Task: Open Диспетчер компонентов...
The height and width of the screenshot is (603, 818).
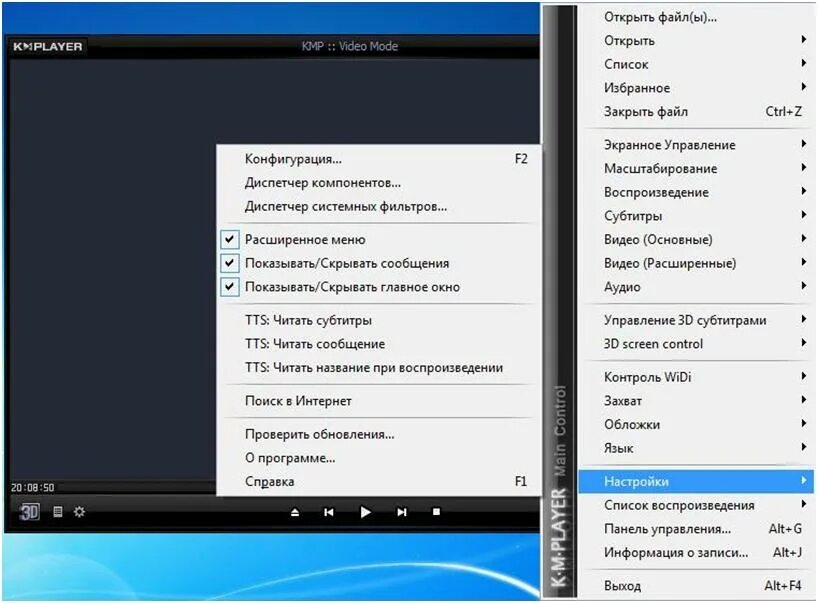Action: 379,183
